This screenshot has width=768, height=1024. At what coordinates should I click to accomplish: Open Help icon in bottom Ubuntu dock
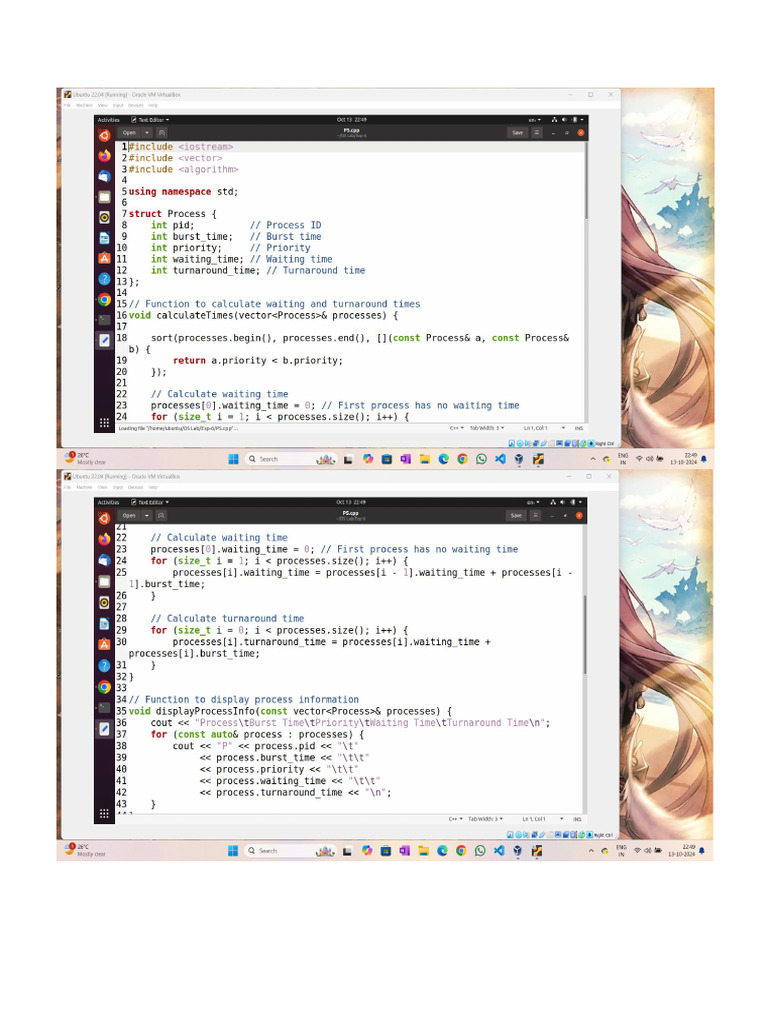[x=104, y=665]
